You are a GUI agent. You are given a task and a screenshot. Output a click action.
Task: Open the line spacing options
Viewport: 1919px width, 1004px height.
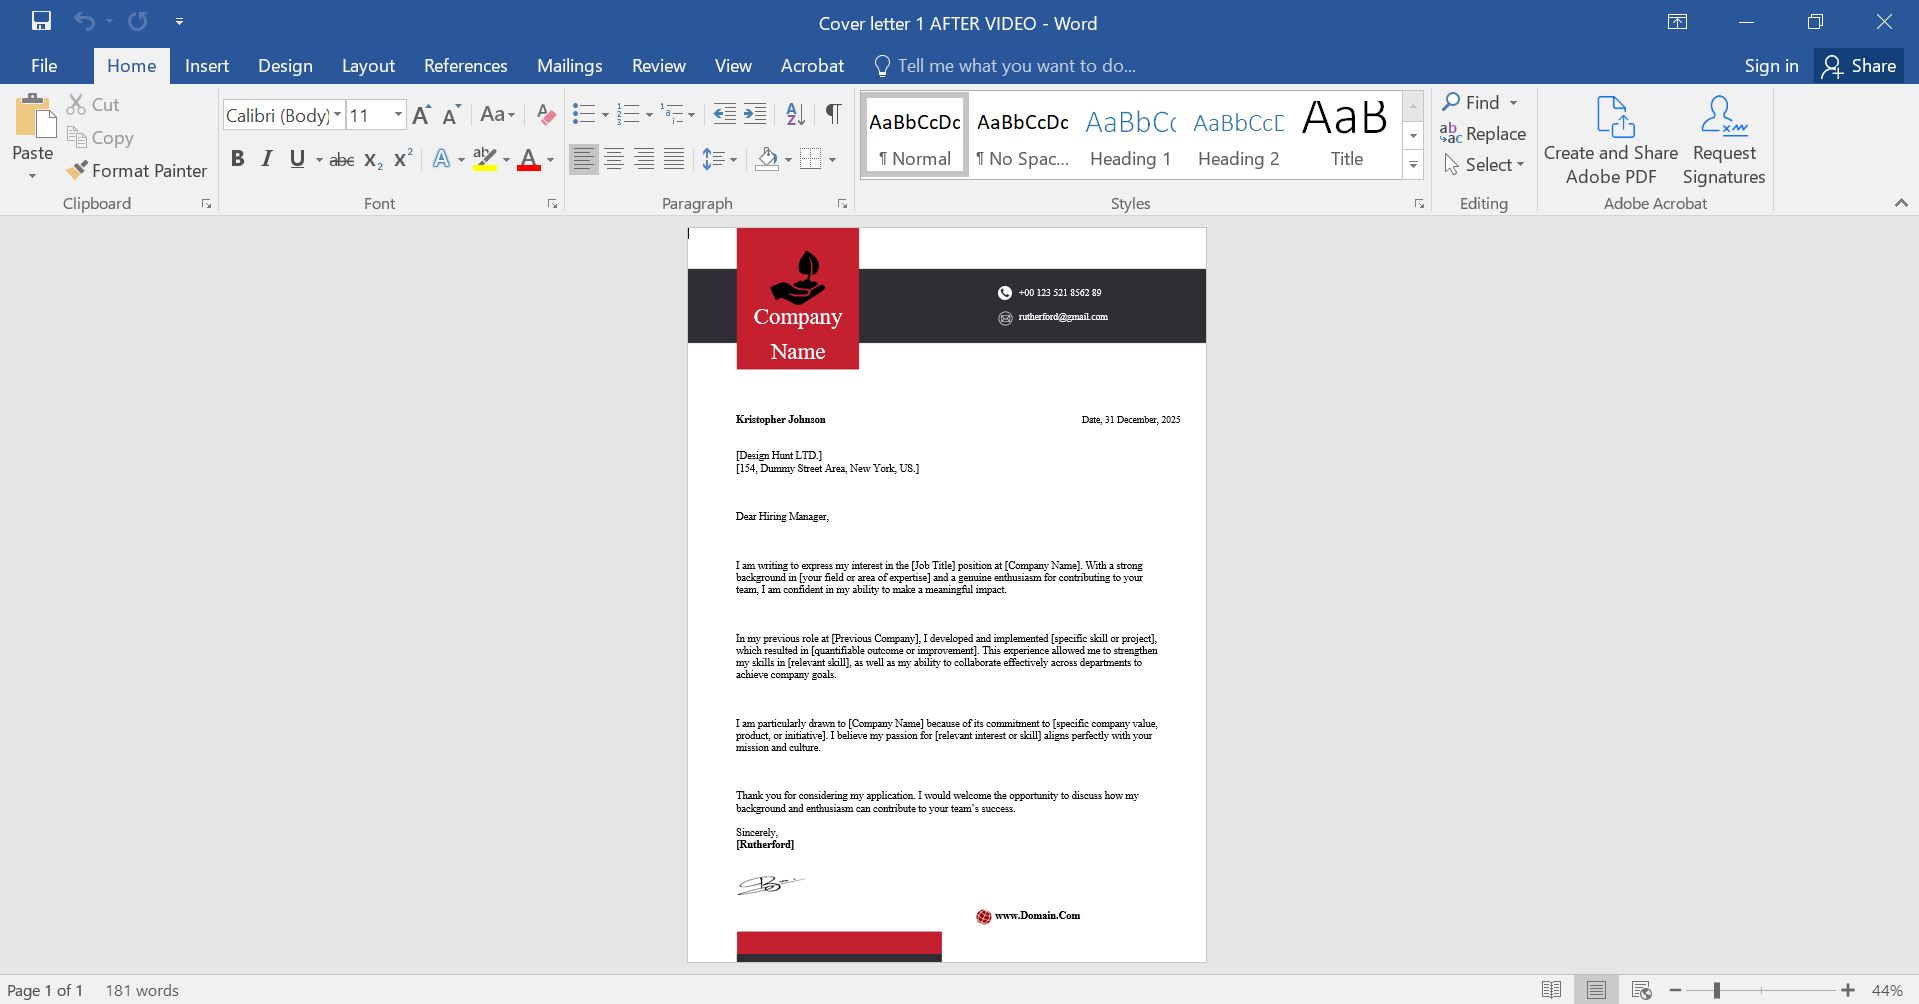[720, 158]
